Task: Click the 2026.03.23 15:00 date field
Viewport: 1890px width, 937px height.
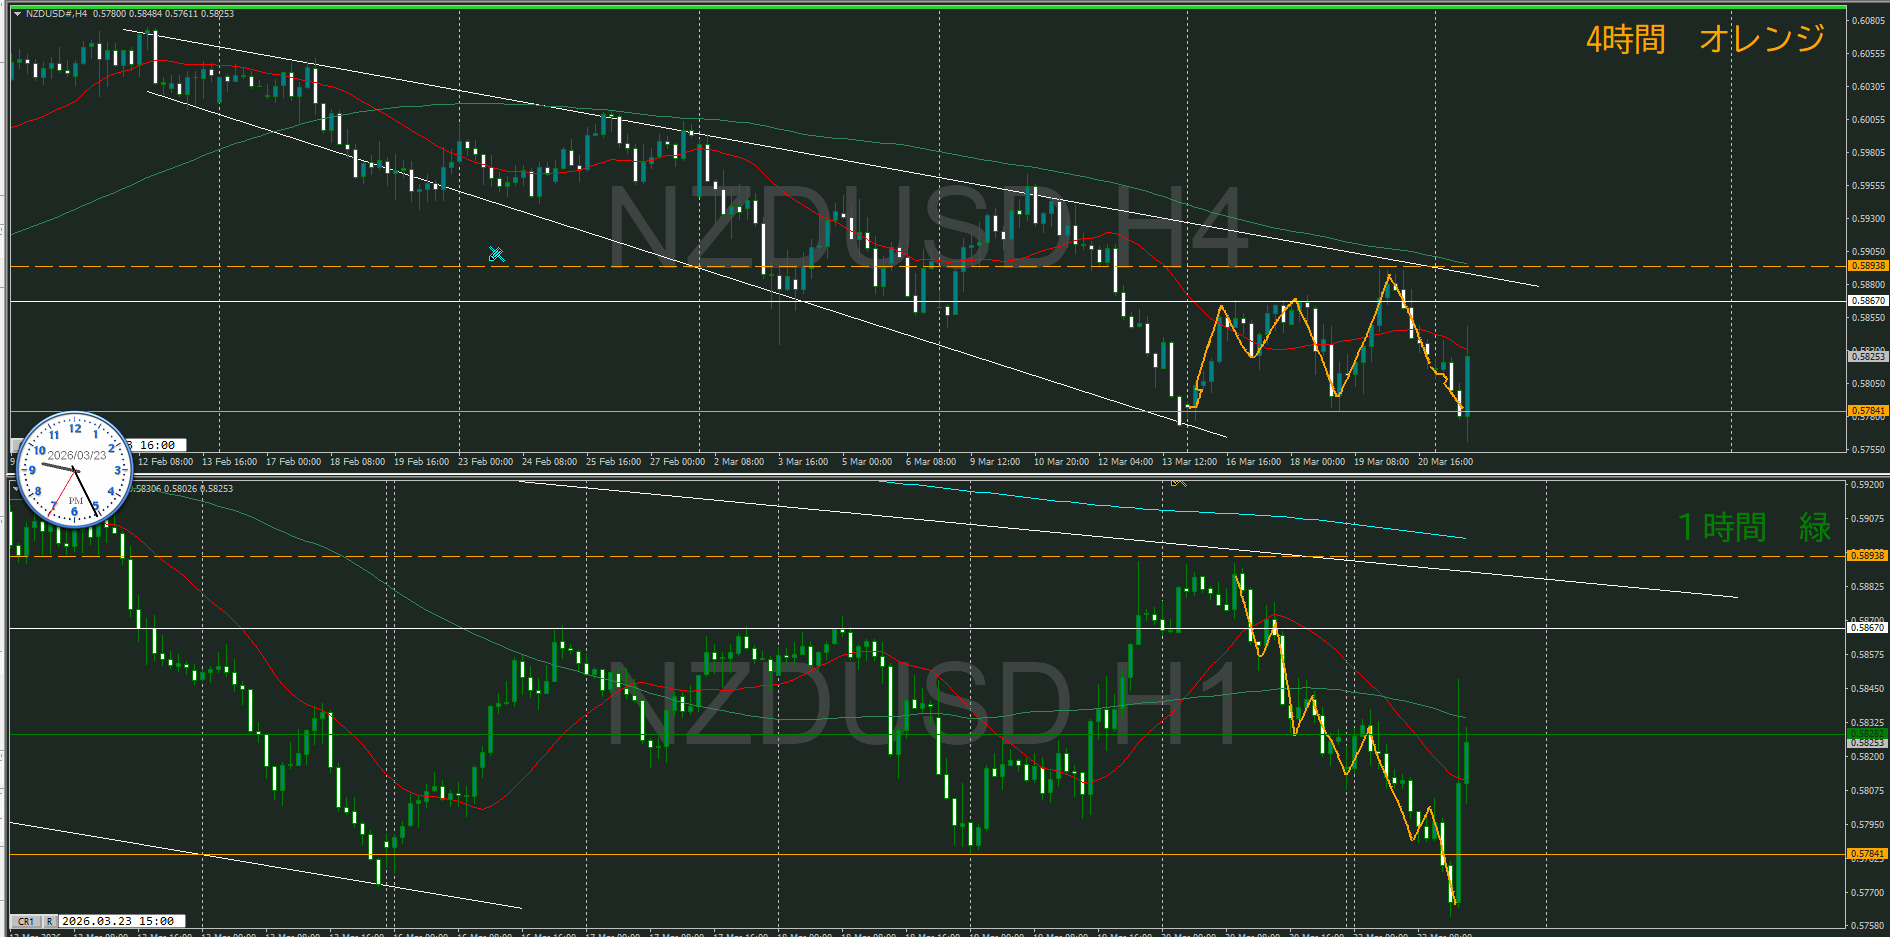Action: 118,921
